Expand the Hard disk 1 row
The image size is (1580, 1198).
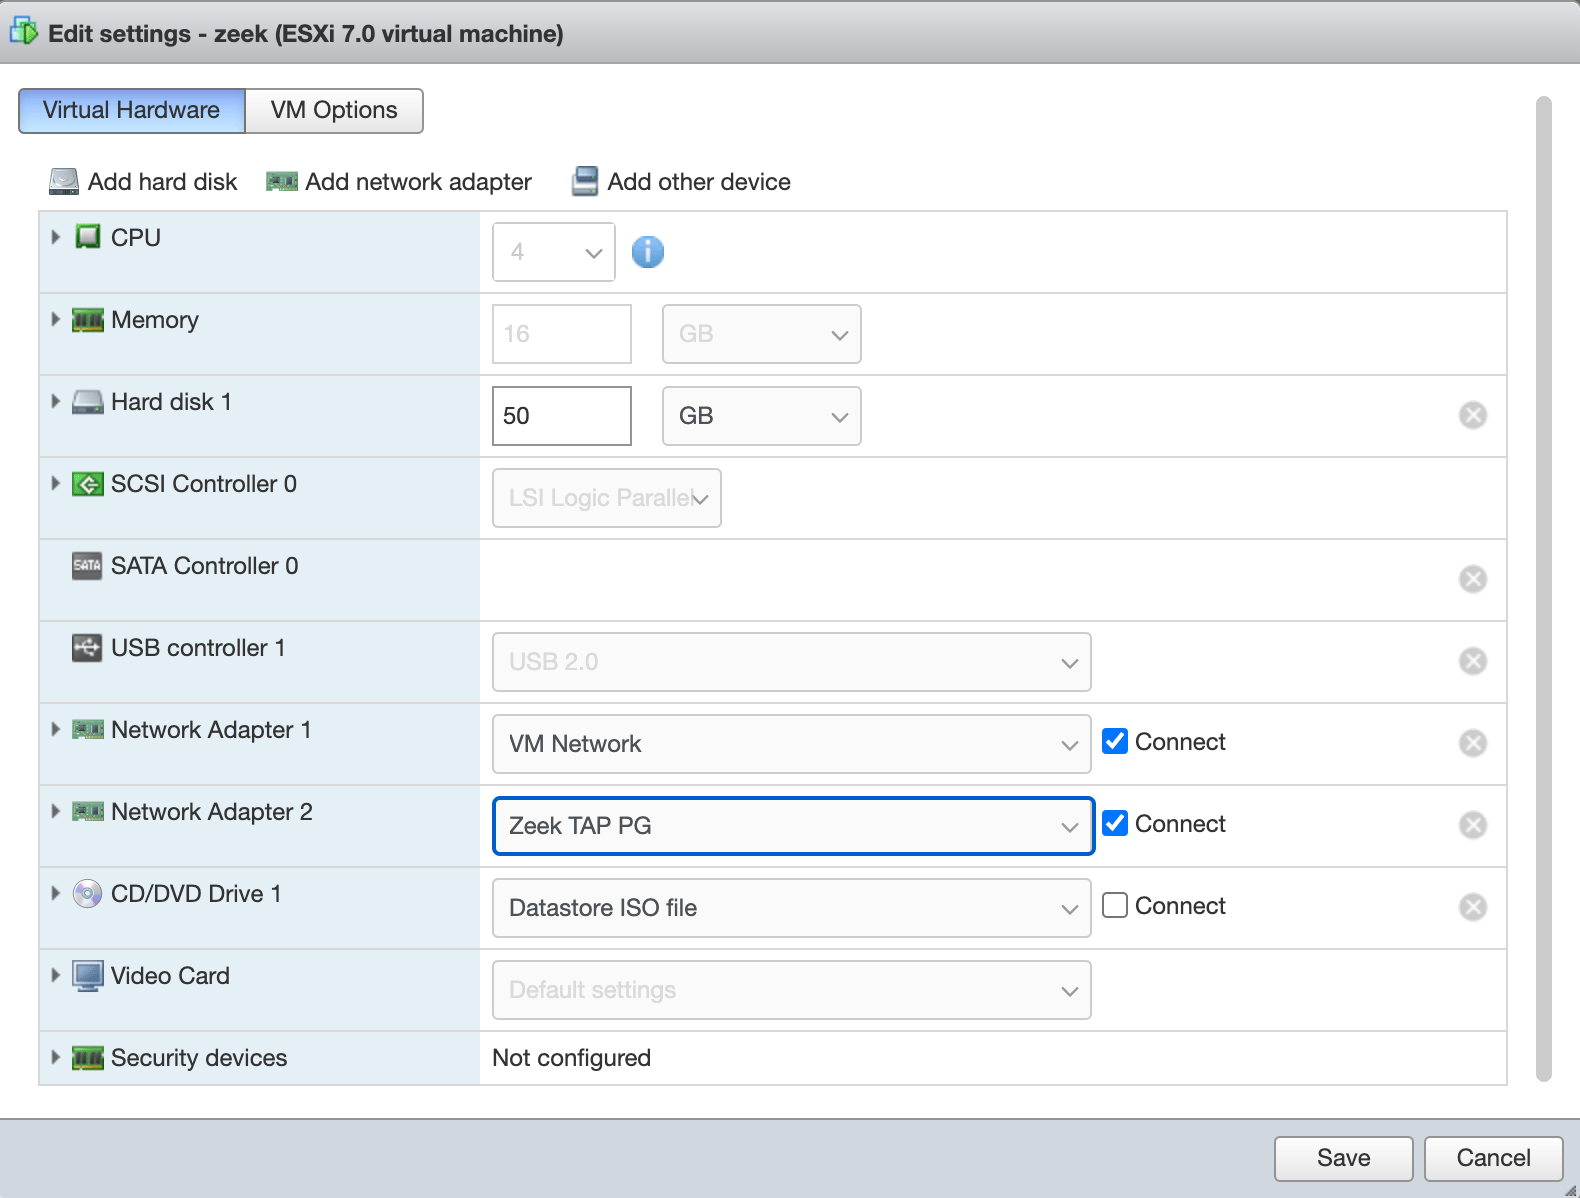(56, 401)
